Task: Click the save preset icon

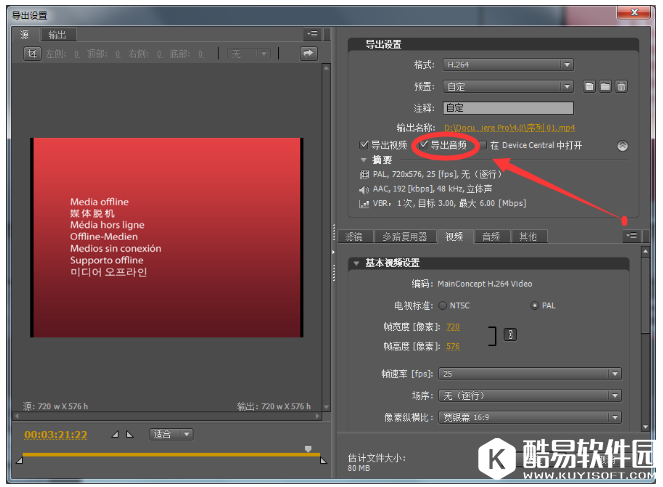Action: coord(590,87)
